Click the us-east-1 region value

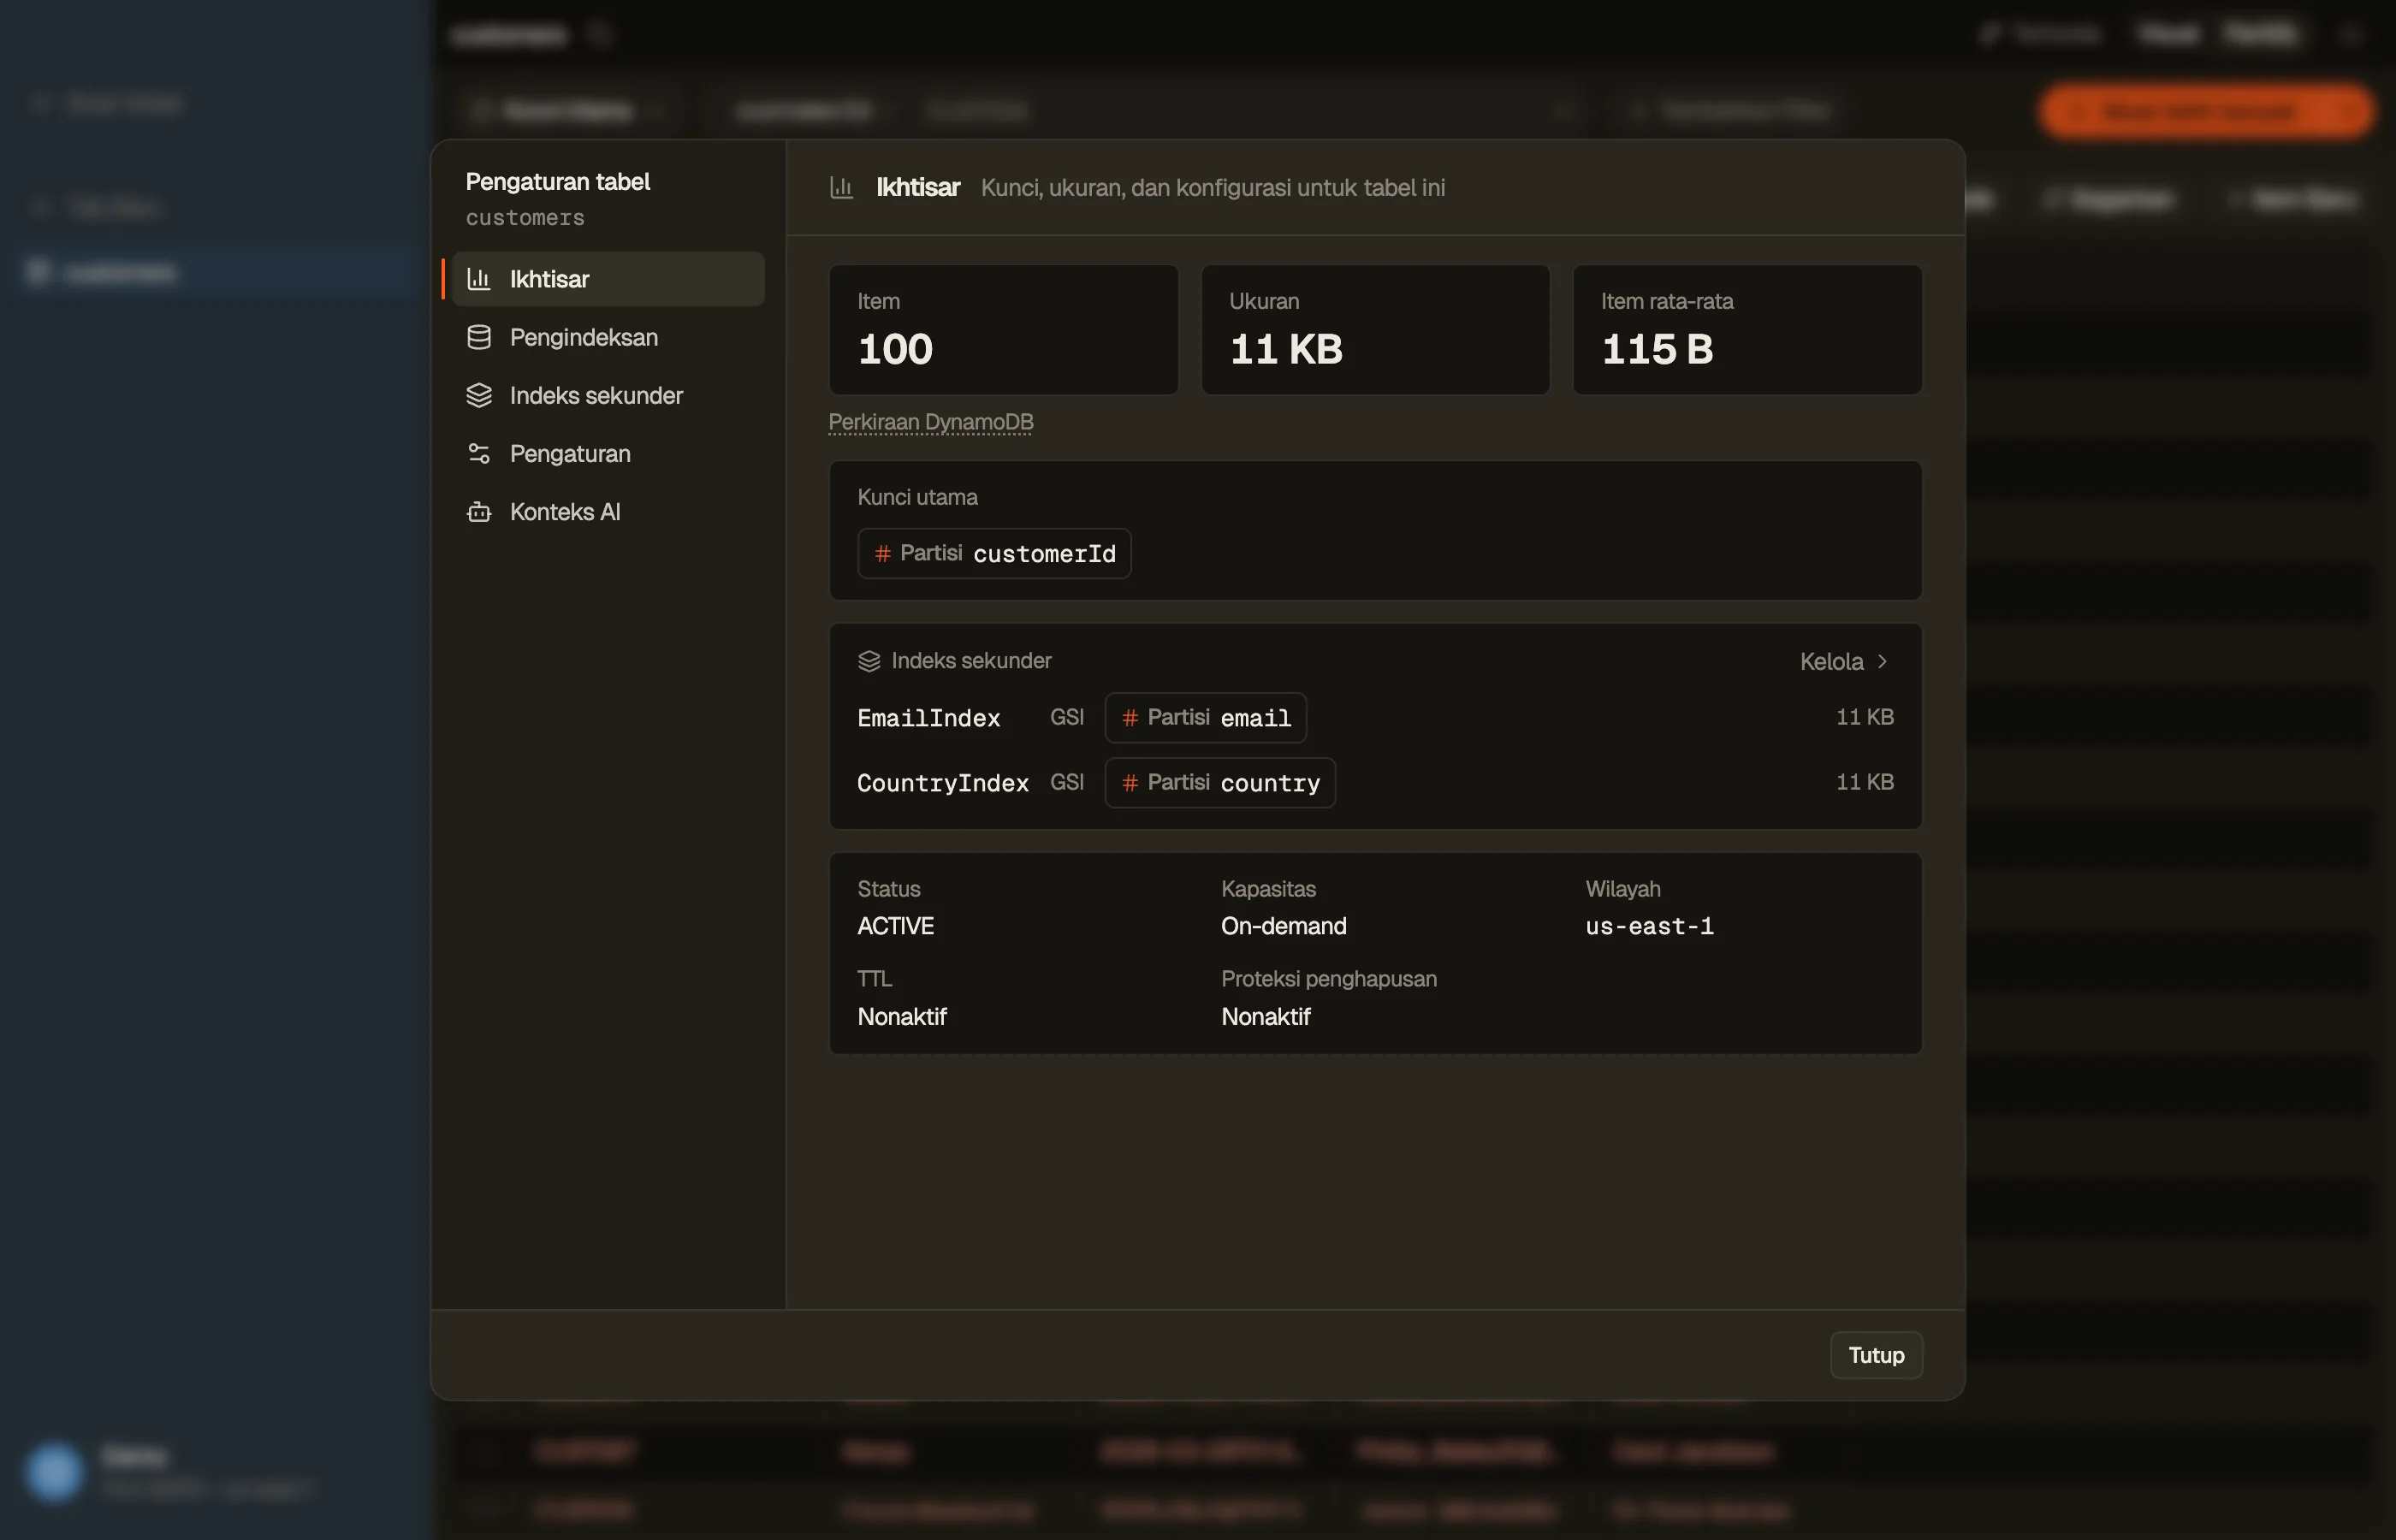click(x=1649, y=926)
